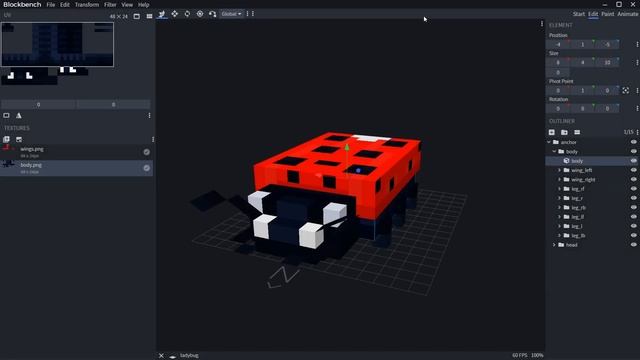
Task: Click the Add Cube icon in the Outliner
Action: (x=552, y=132)
